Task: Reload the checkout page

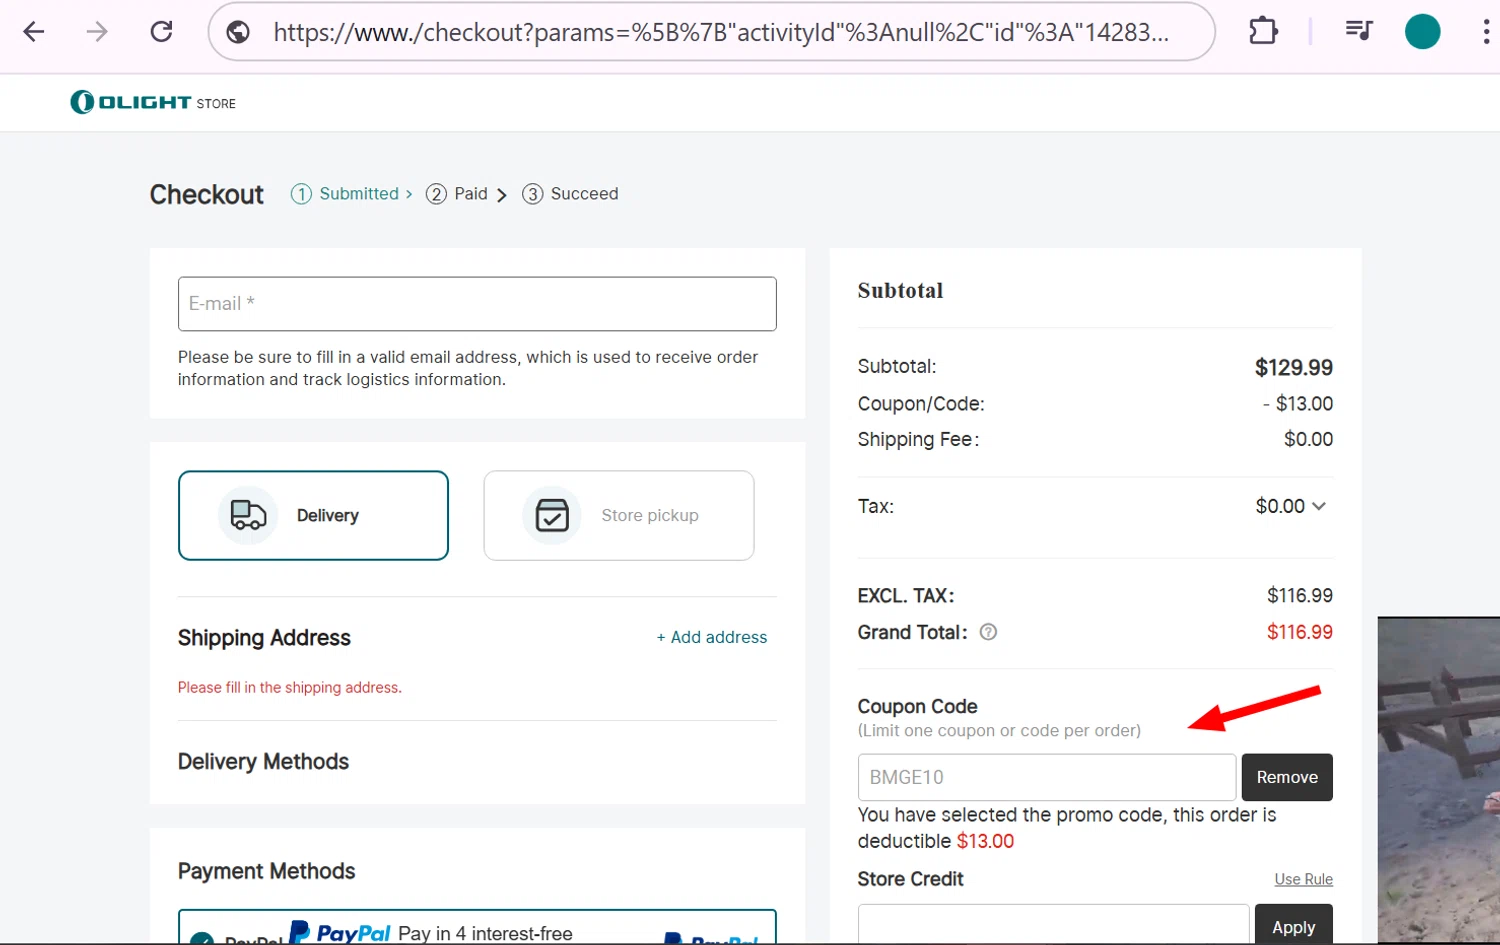Action: 161,32
